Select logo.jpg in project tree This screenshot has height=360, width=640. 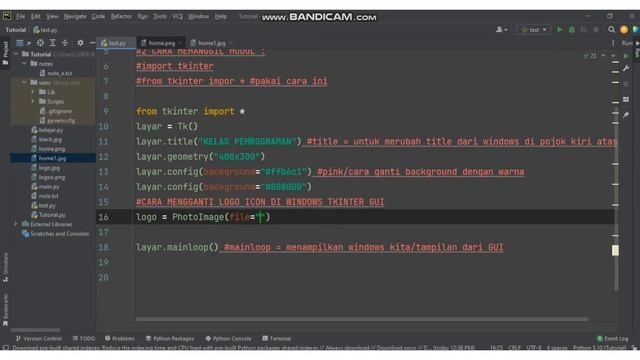[x=46, y=168]
